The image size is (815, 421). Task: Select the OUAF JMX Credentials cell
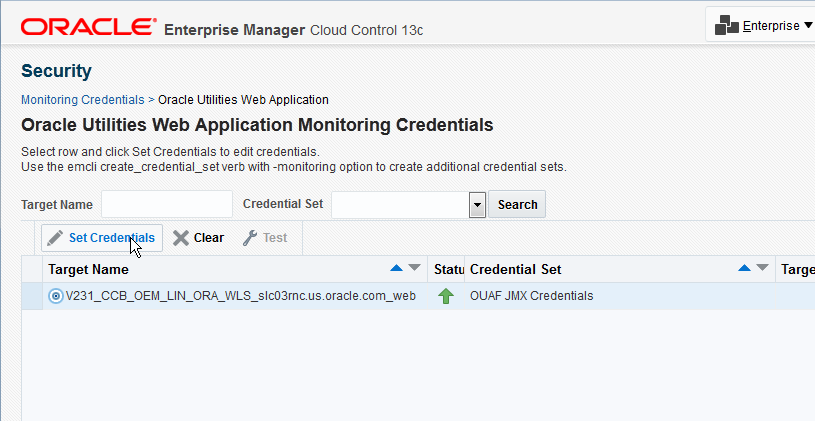[531, 296]
